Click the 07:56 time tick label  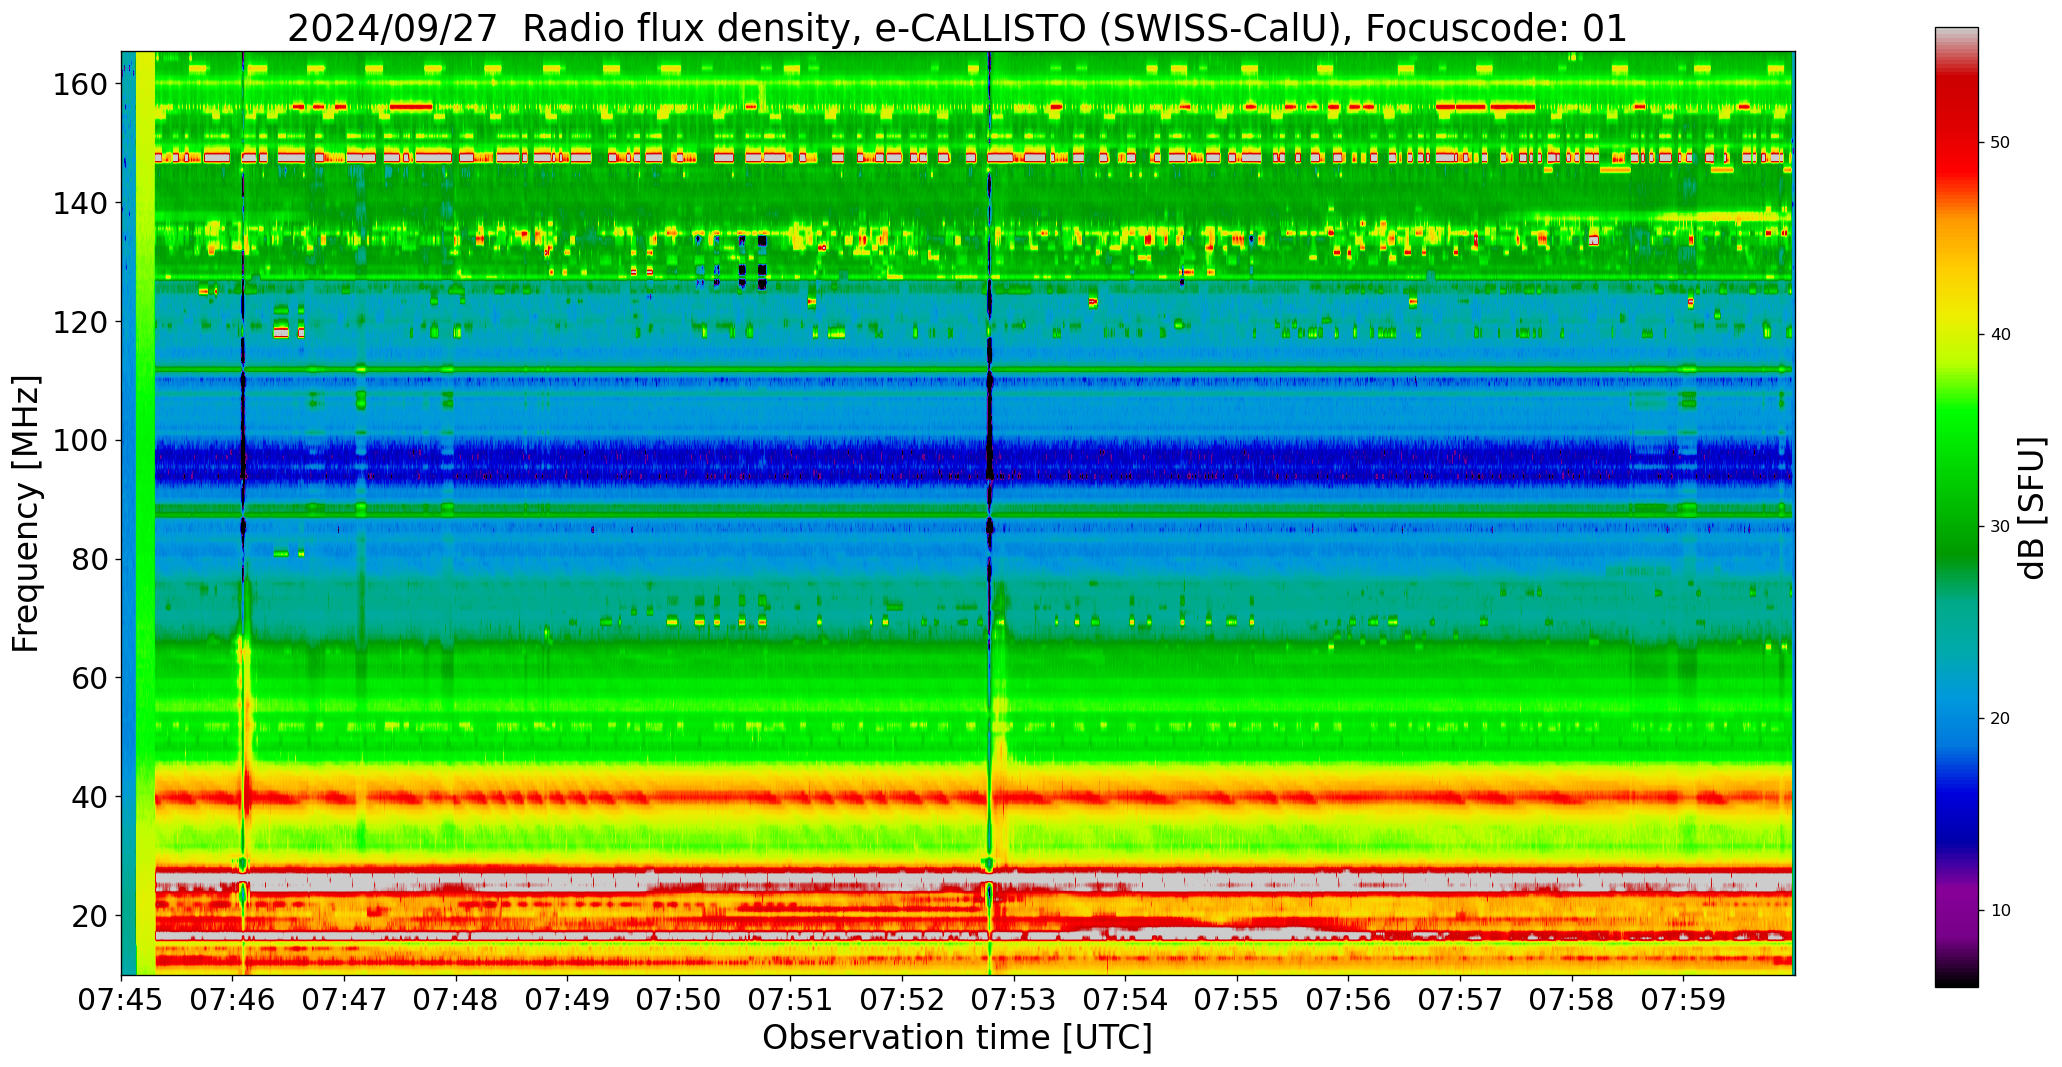tap(1348, 999)
